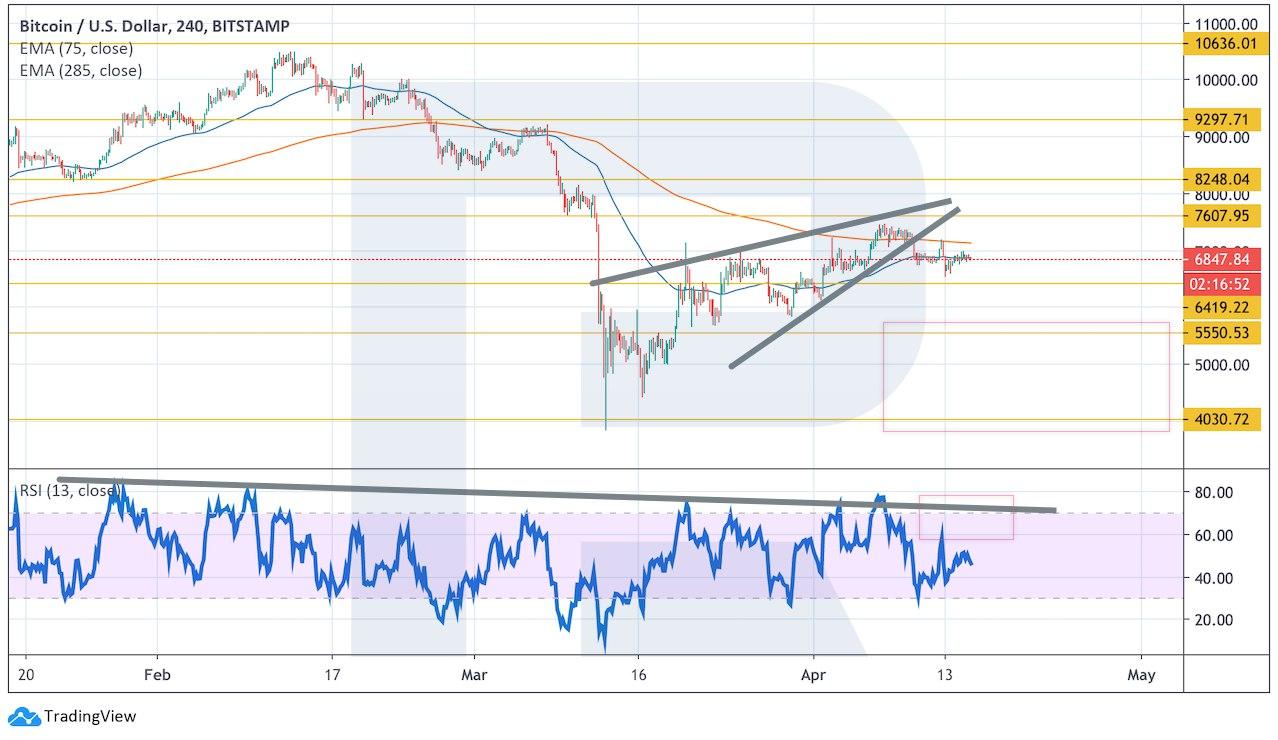Click the EMA (285, close) indicator label

pyautogui.click(x=80, y=70)
